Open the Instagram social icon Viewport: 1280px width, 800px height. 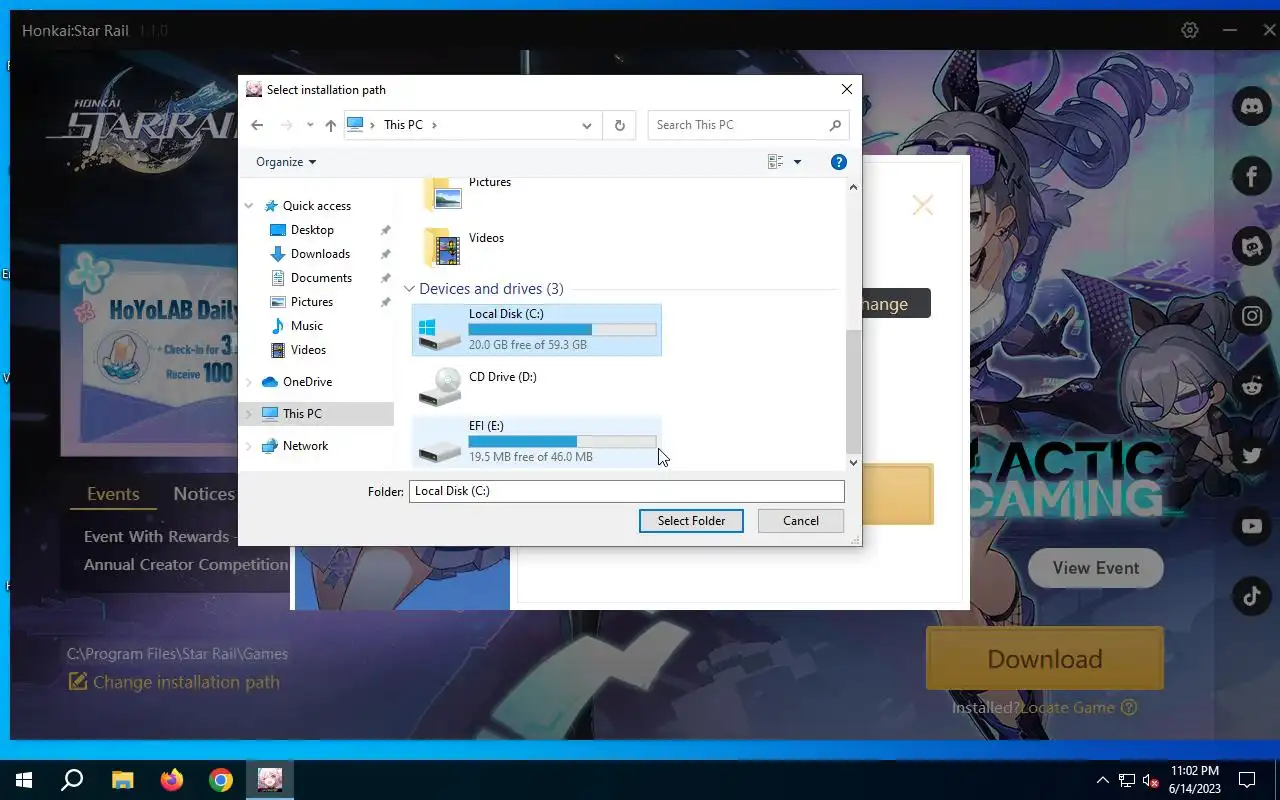1252,316
